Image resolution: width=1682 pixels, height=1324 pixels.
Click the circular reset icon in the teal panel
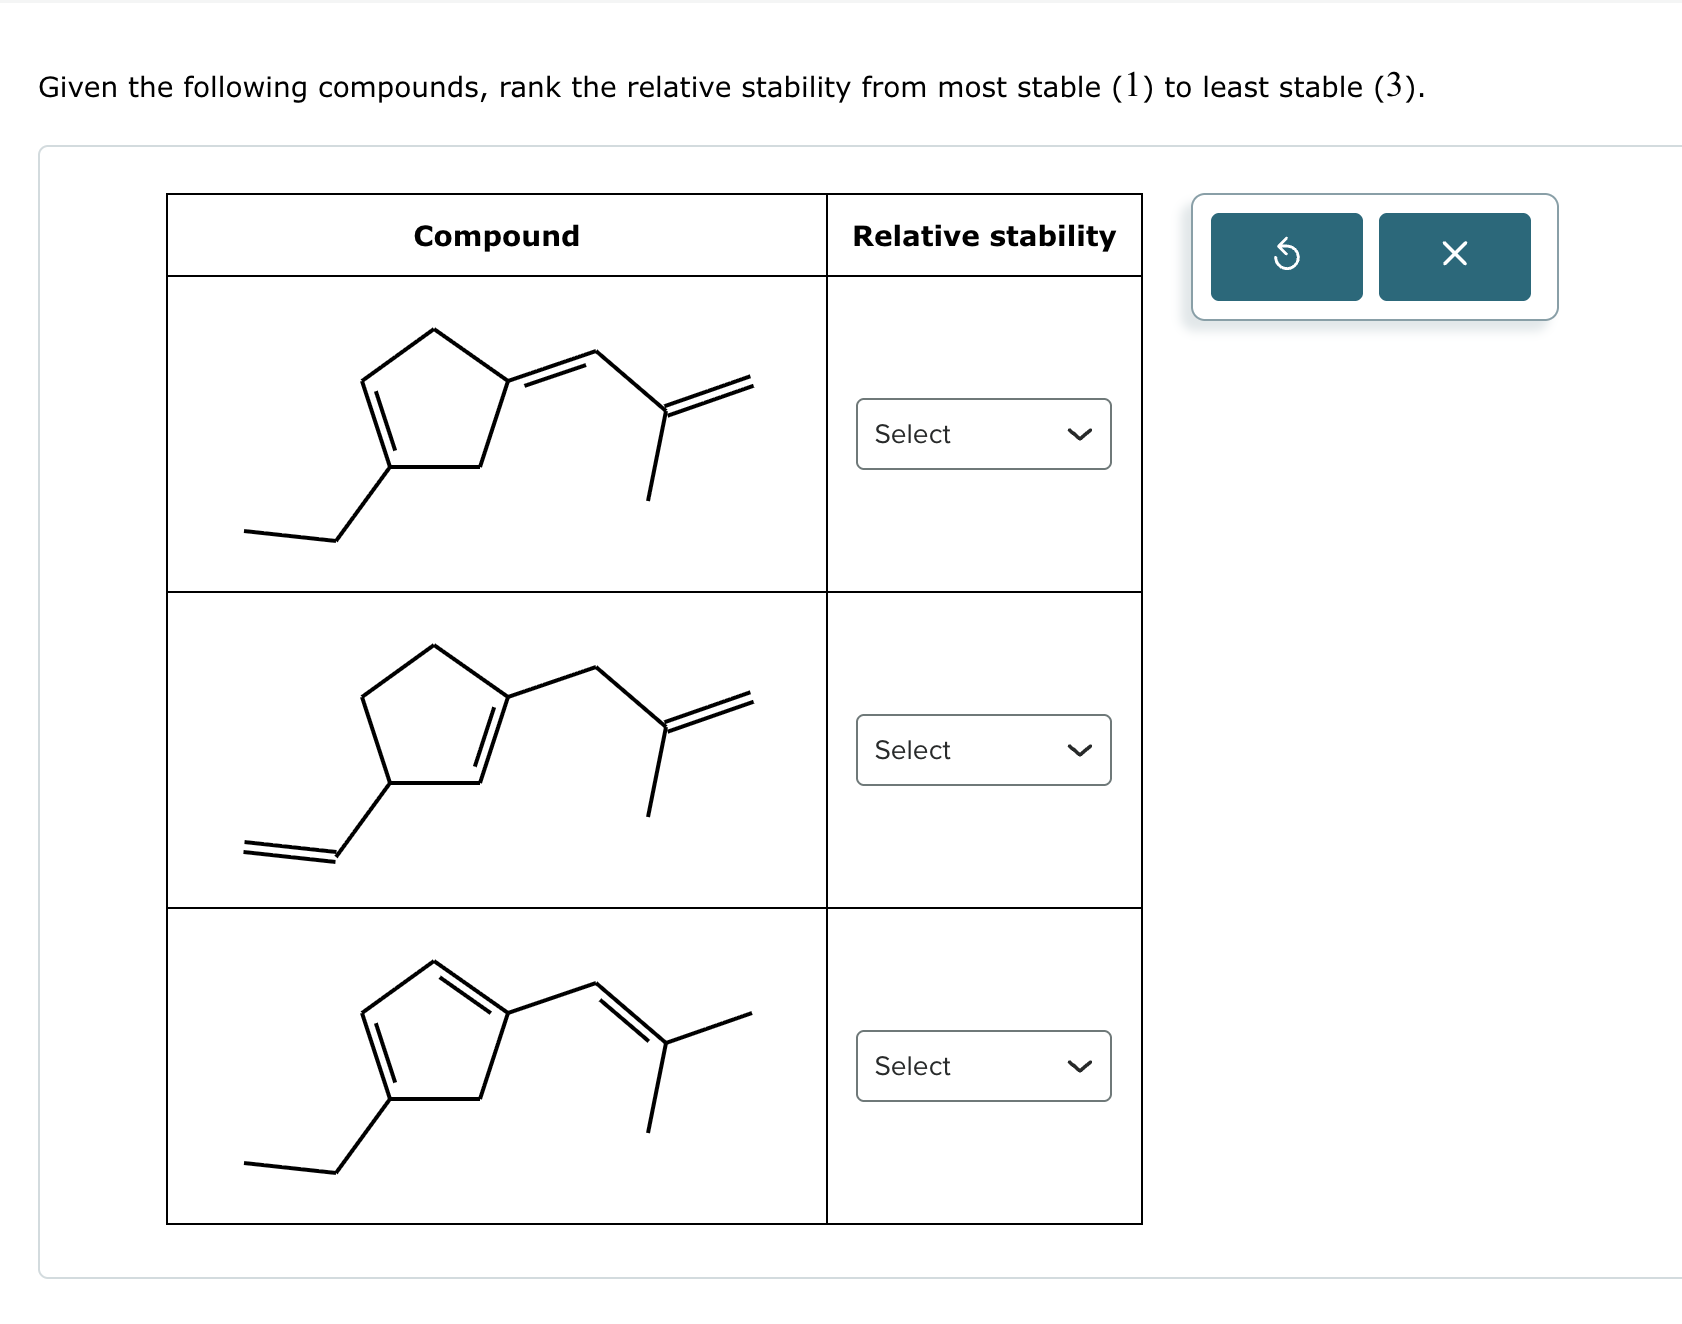point(1286,256)
